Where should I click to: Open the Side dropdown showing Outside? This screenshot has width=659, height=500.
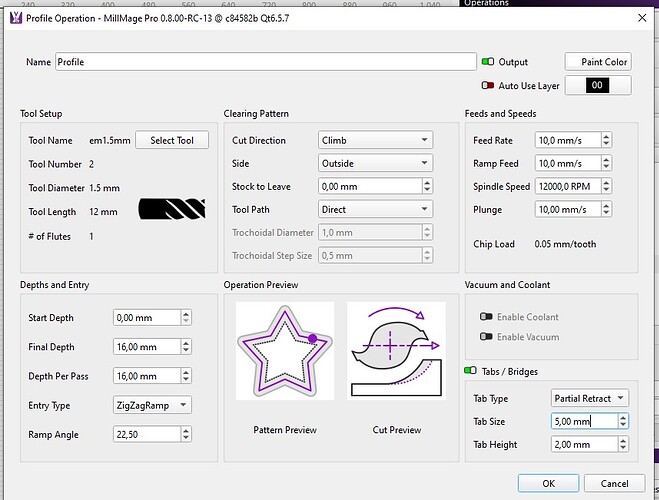[x=375, y=163]
